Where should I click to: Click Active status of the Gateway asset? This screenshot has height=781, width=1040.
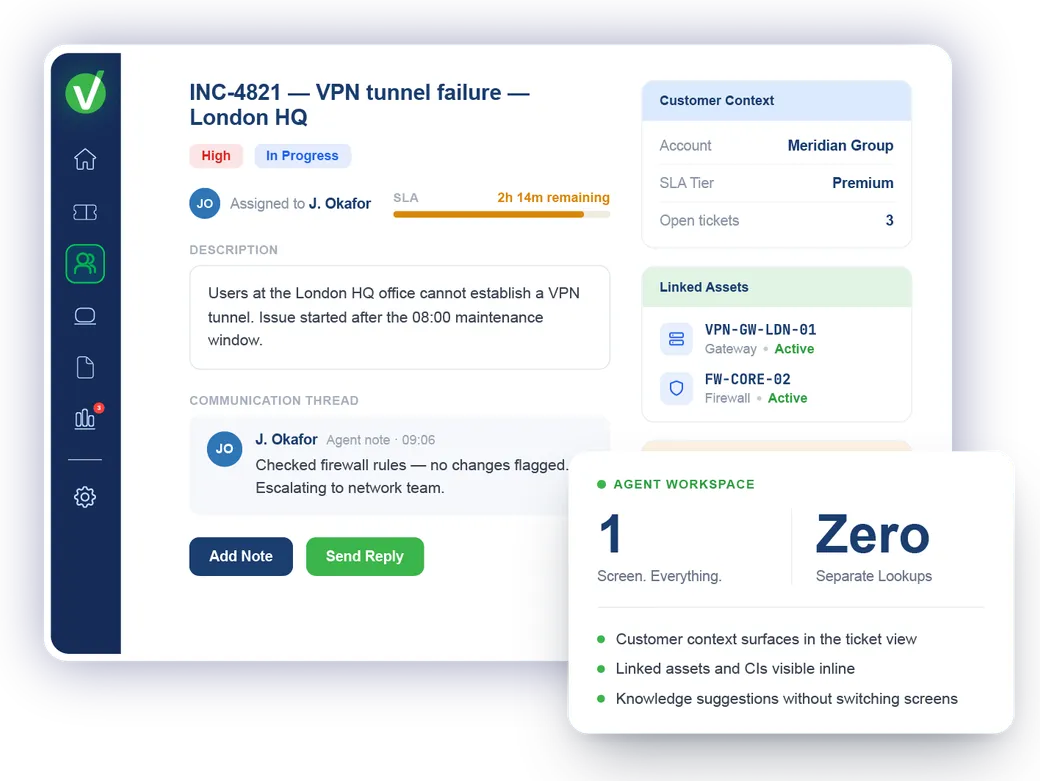[x=794, y=349]
